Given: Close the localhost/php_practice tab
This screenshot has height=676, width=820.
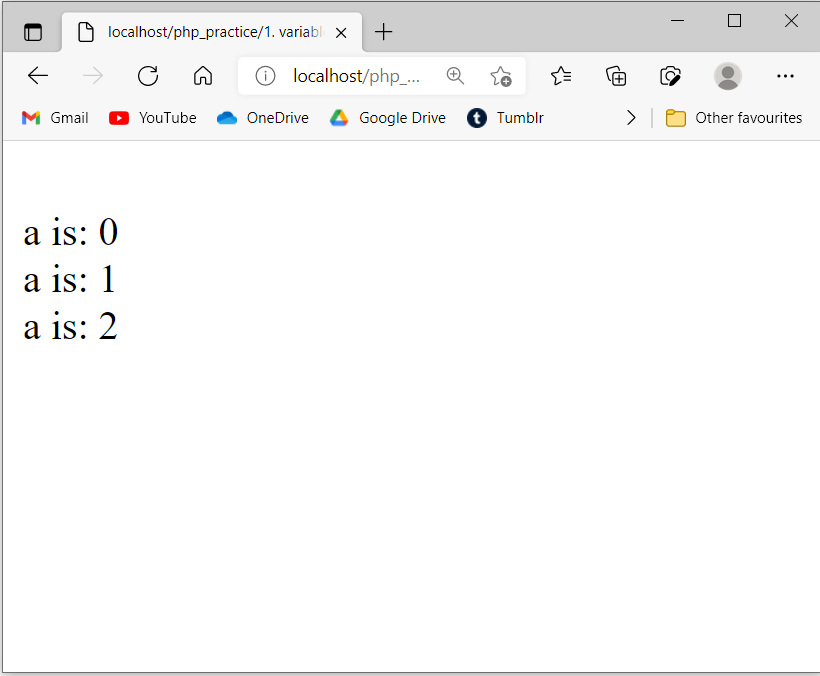Looking at the screenshot, I should (341, 32).
